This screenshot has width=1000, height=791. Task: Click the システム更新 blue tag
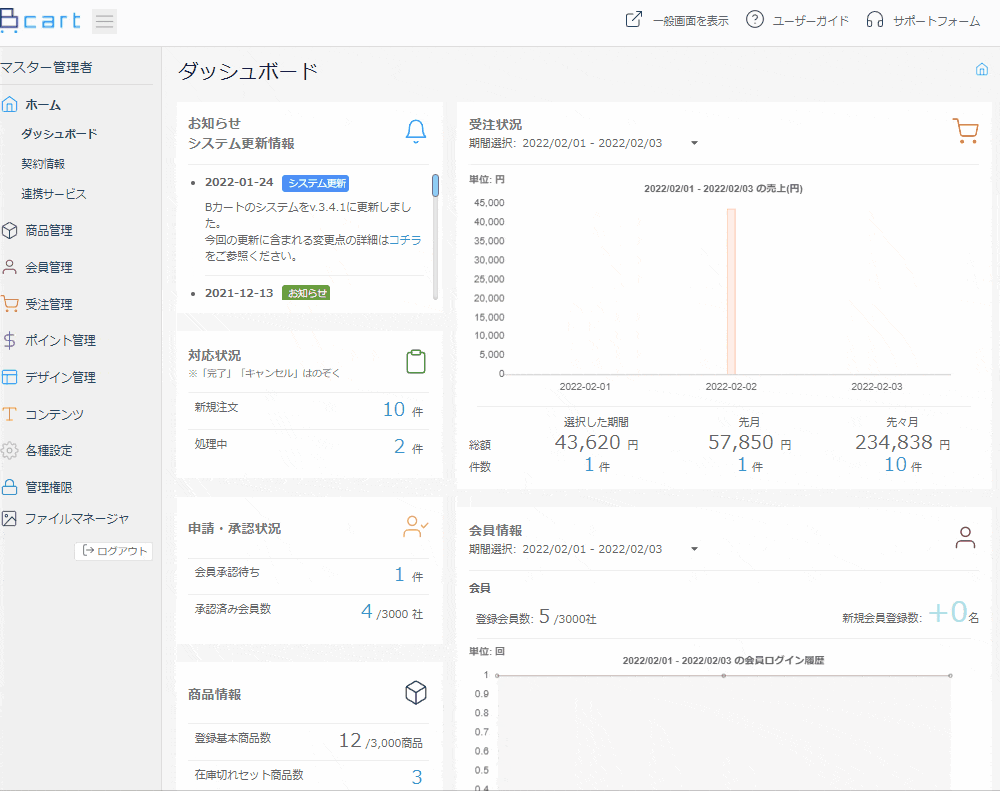tap(316, 183)
